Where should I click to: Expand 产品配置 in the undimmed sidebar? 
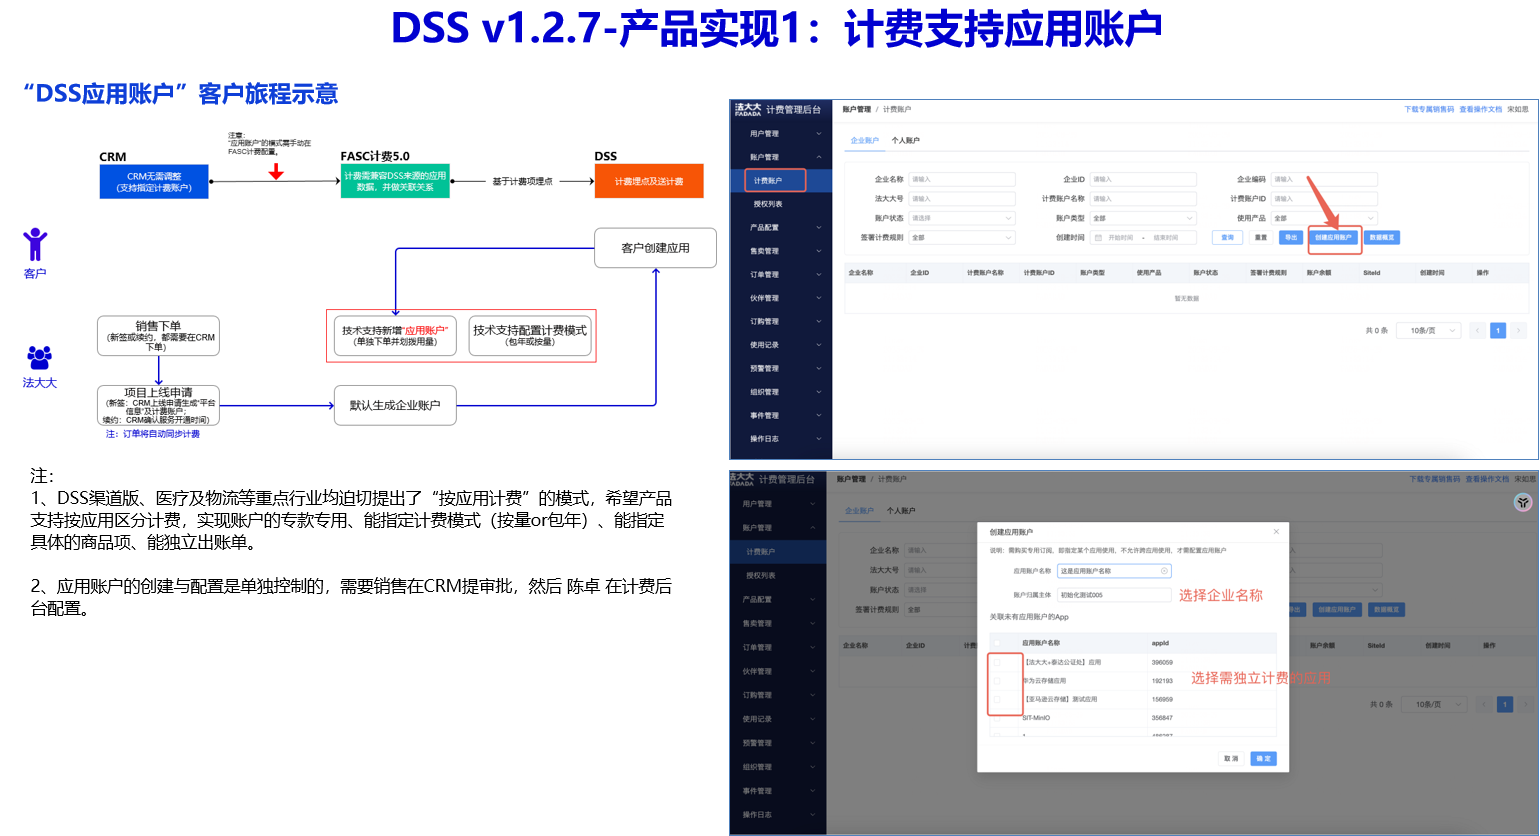pos(782,228)
